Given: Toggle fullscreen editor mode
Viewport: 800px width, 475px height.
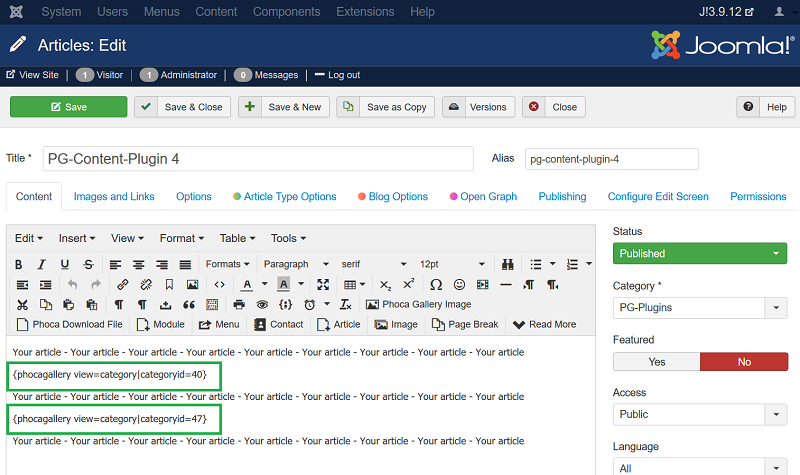Looking at the screenshot, I should [x=323, y=285].
